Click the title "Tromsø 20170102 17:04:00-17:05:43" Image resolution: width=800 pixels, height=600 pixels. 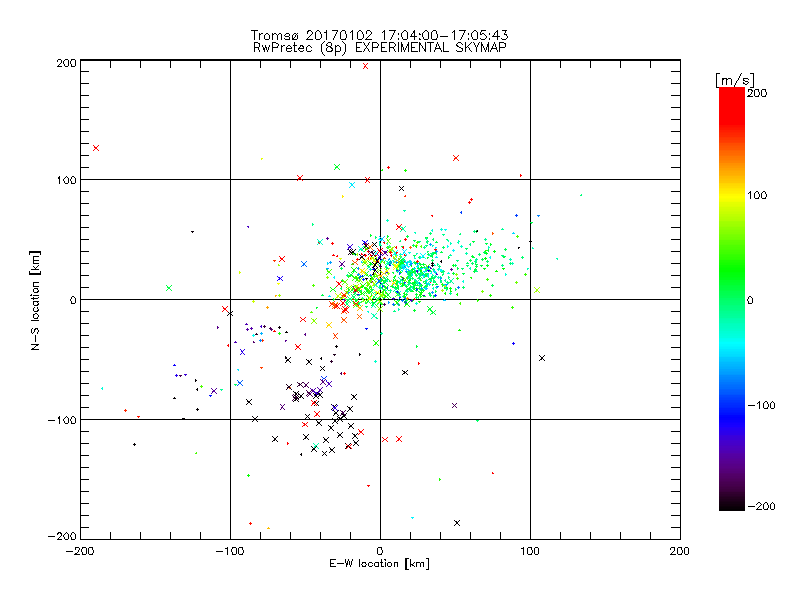coord(379,35)
